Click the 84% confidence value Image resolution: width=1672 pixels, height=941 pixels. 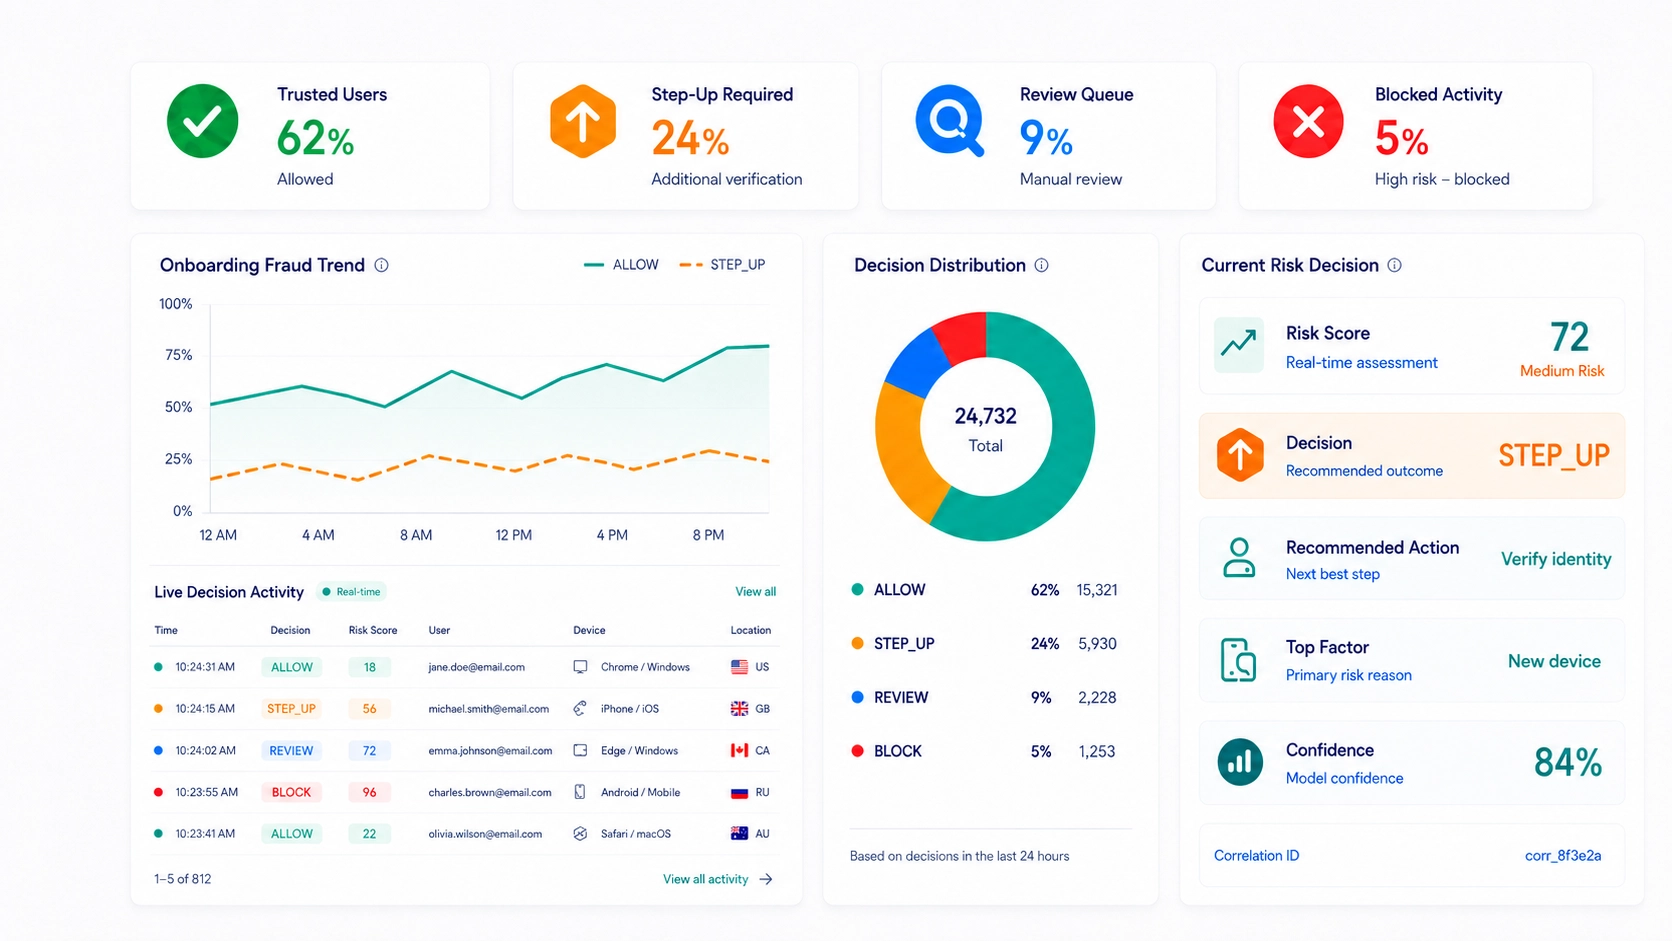[x=1568, y=763]
